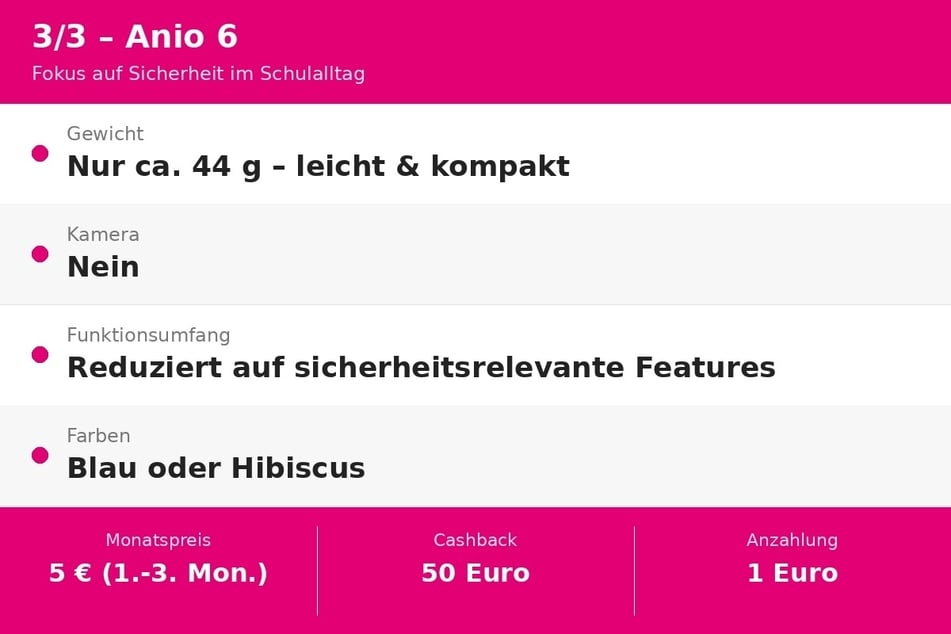Select the 'Blau oder Hibiscus' colors text
The image size is (951, 634).
[216, 468]
